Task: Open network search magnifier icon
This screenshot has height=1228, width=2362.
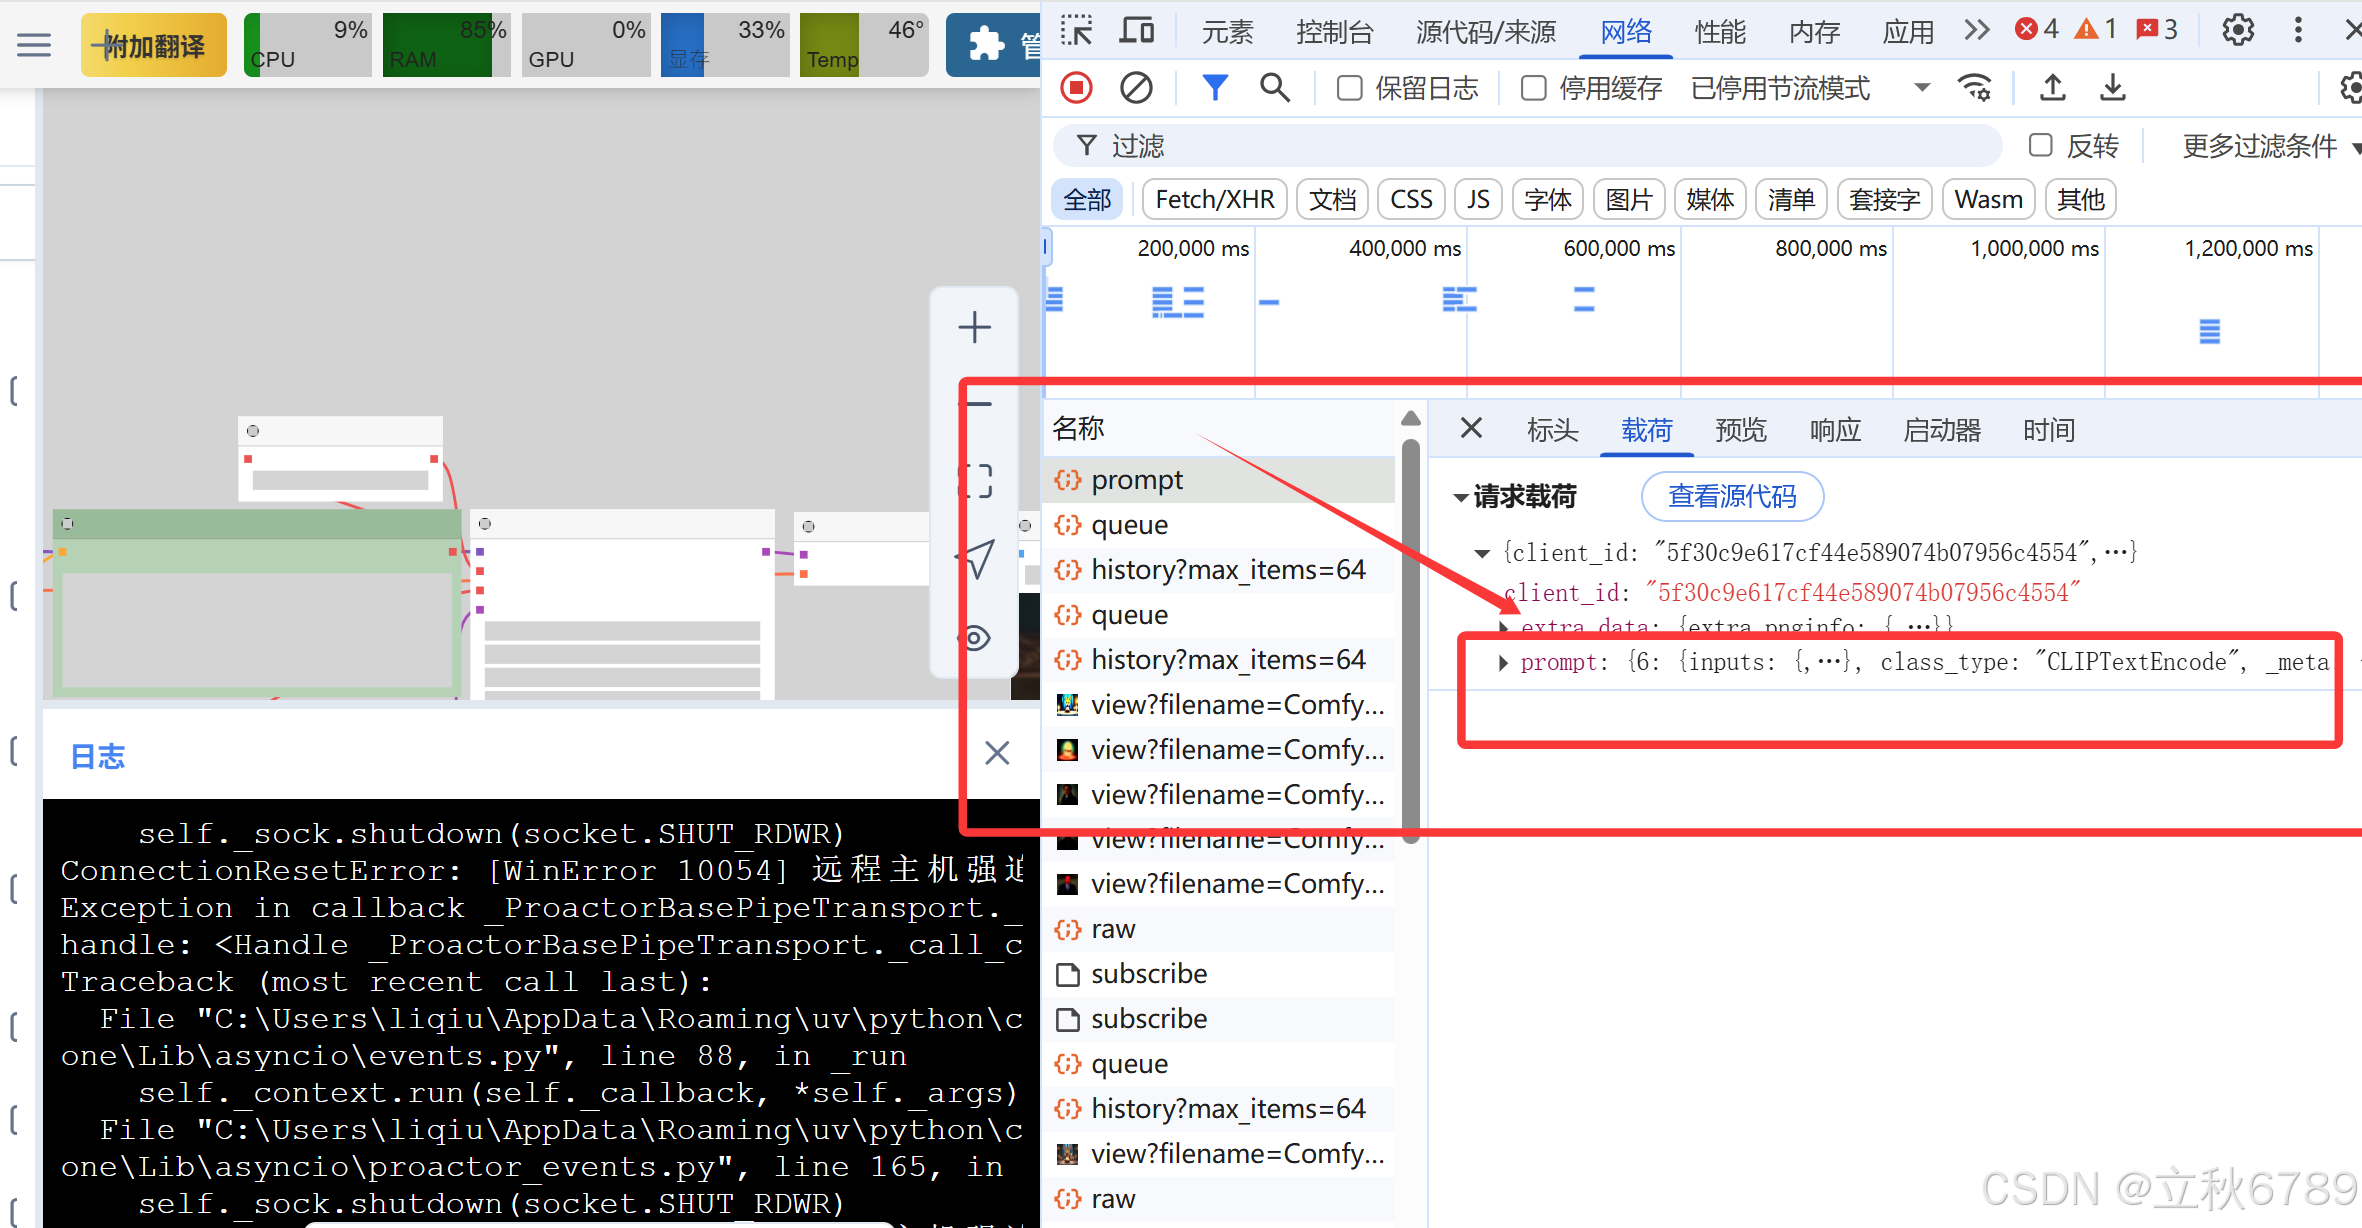Action: pyautogui.click(x=1274, y=88)
